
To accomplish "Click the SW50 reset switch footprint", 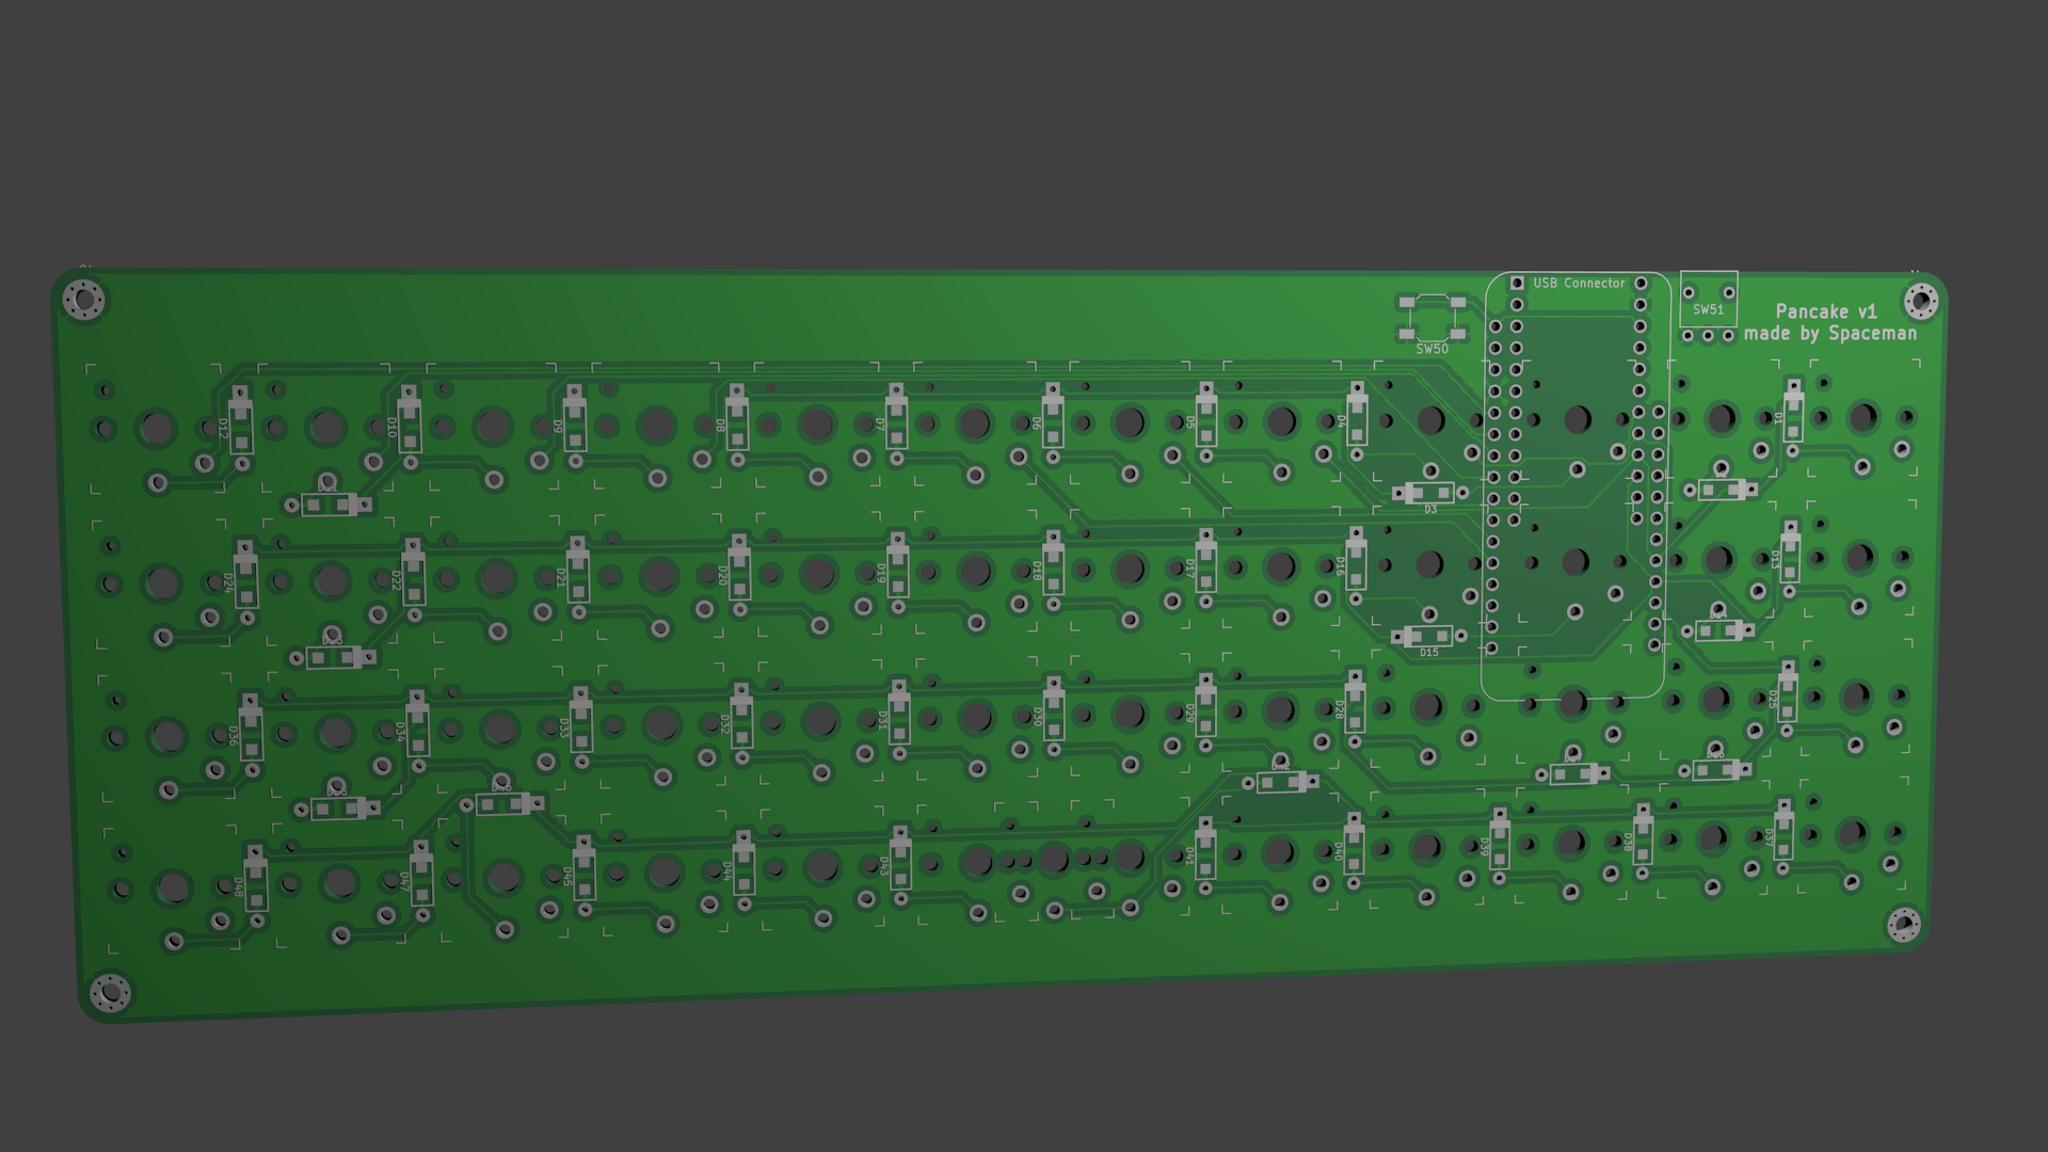I will 1432,317.
